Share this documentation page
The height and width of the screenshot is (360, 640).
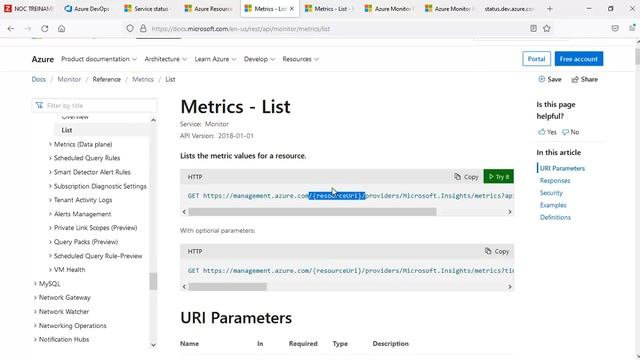coord(584,79)
